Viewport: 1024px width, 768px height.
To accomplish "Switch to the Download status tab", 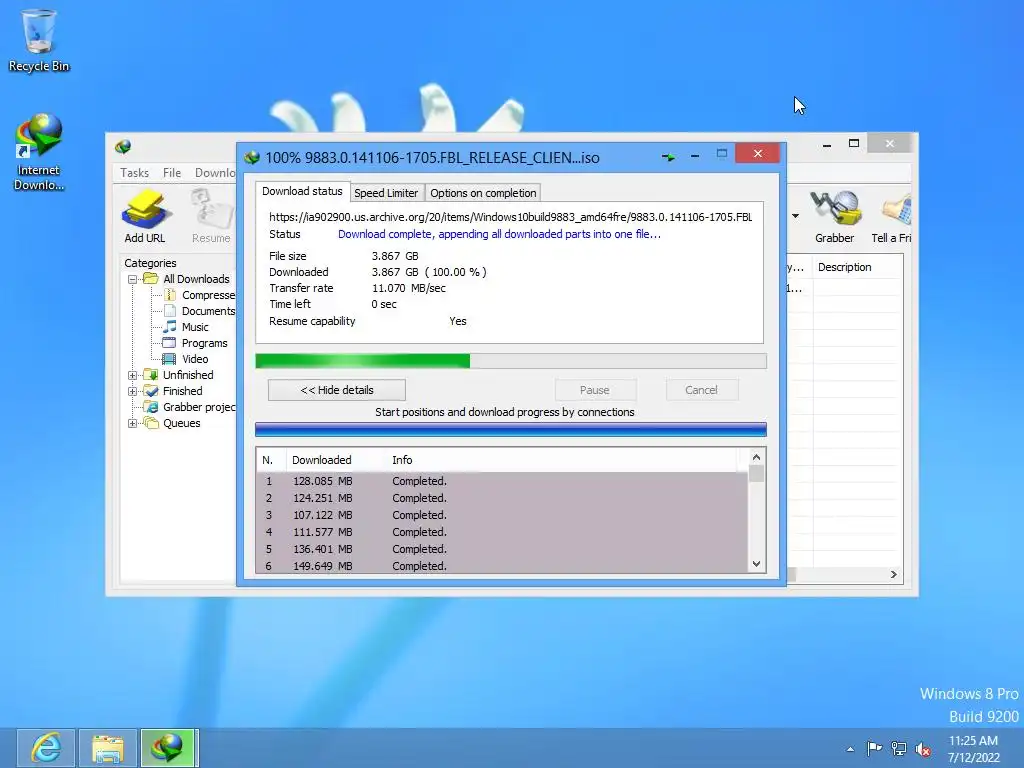I will [302, 191].
